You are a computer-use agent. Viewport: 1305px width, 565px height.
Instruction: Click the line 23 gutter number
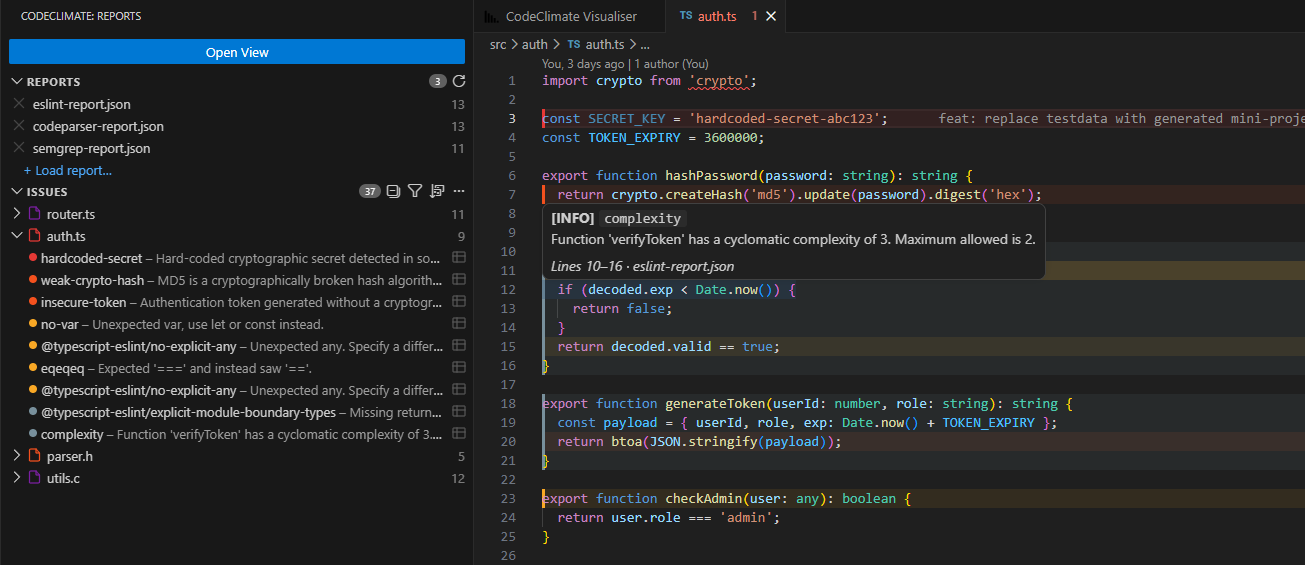(508, 498)
